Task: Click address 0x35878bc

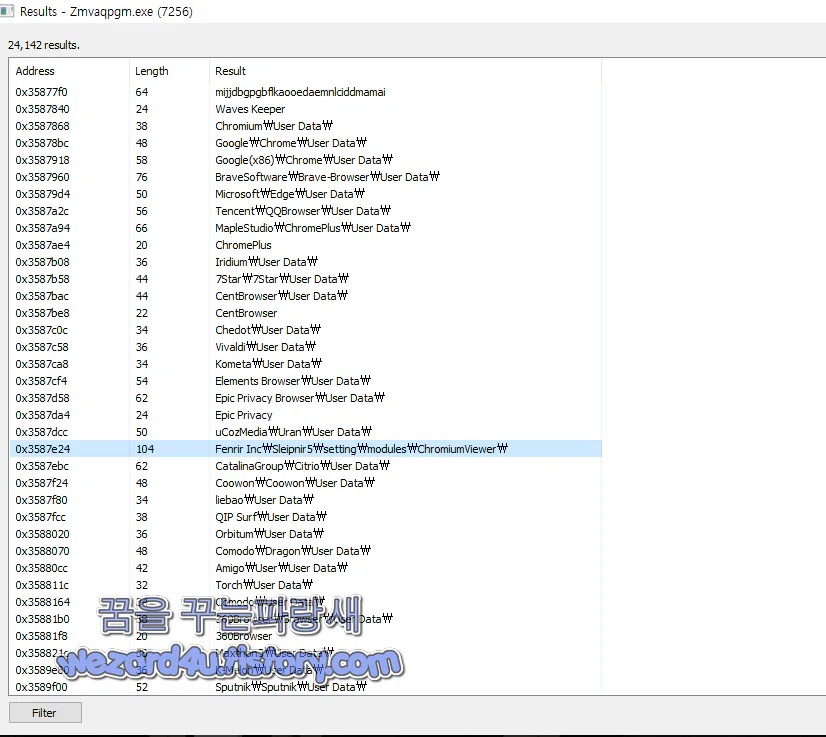Action: tap(42, 143)
